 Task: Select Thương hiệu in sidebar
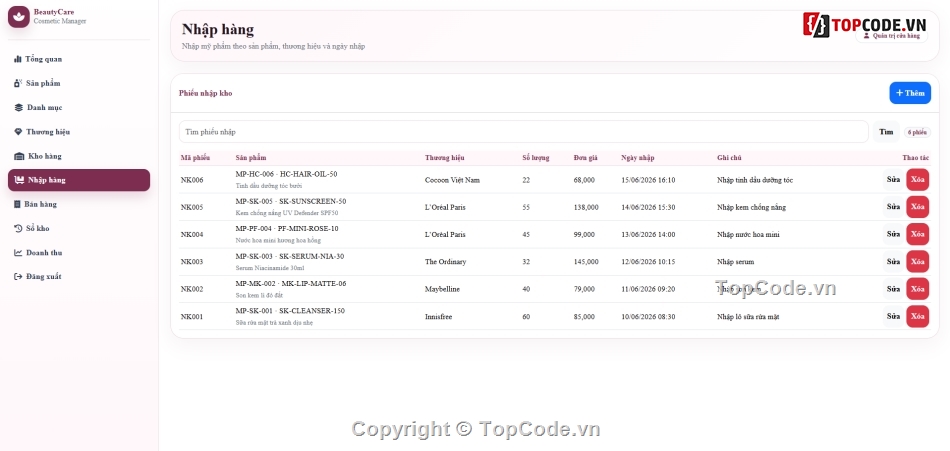79,132
